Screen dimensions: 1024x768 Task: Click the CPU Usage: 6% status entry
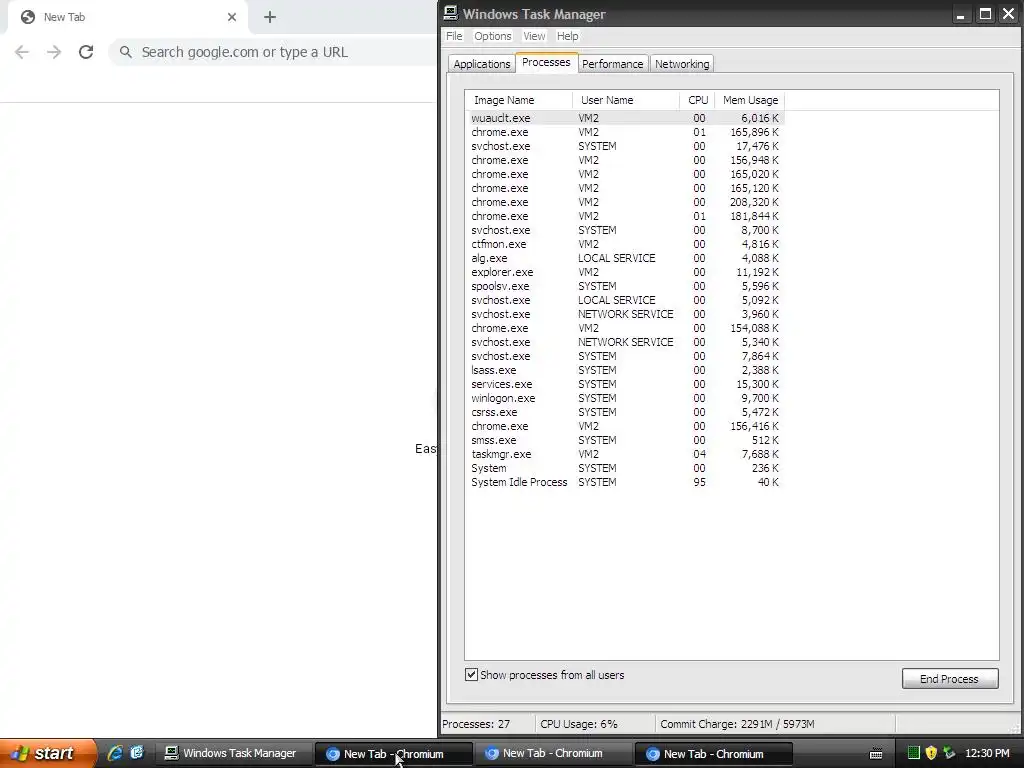click(594, 724)
